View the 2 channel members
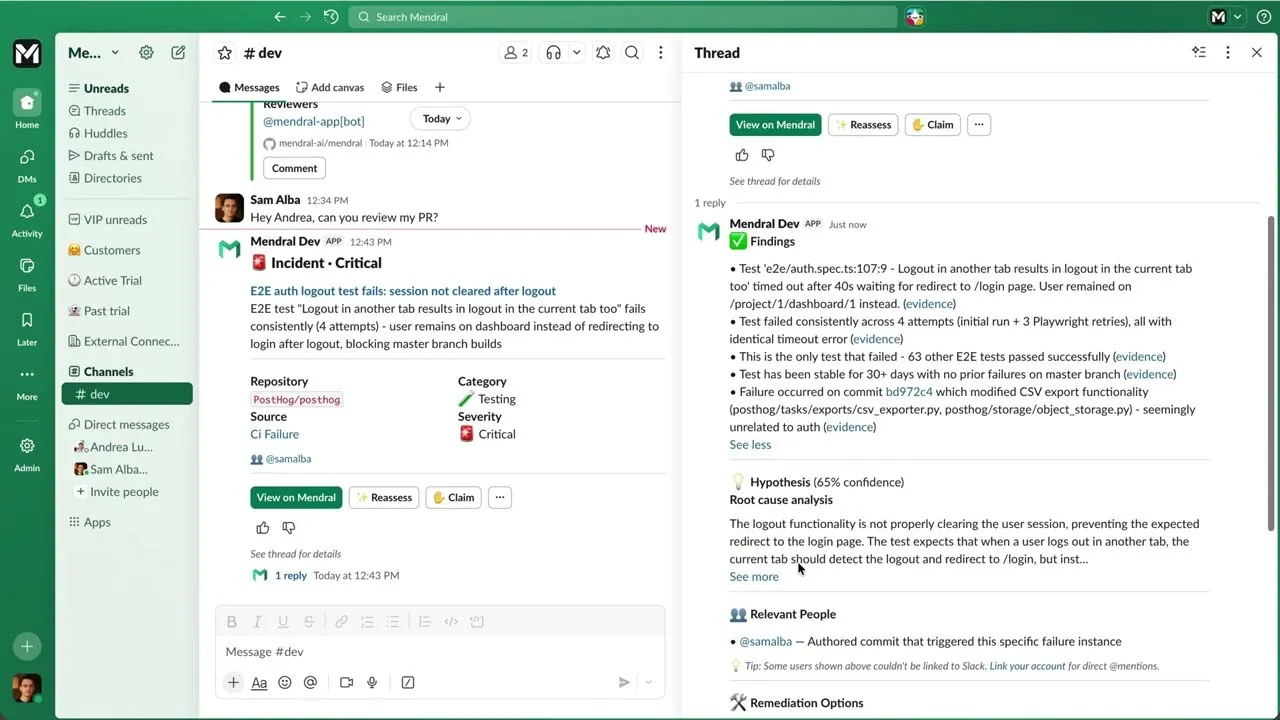Screen dimensions: 1280x720 (x=516, y=53)
